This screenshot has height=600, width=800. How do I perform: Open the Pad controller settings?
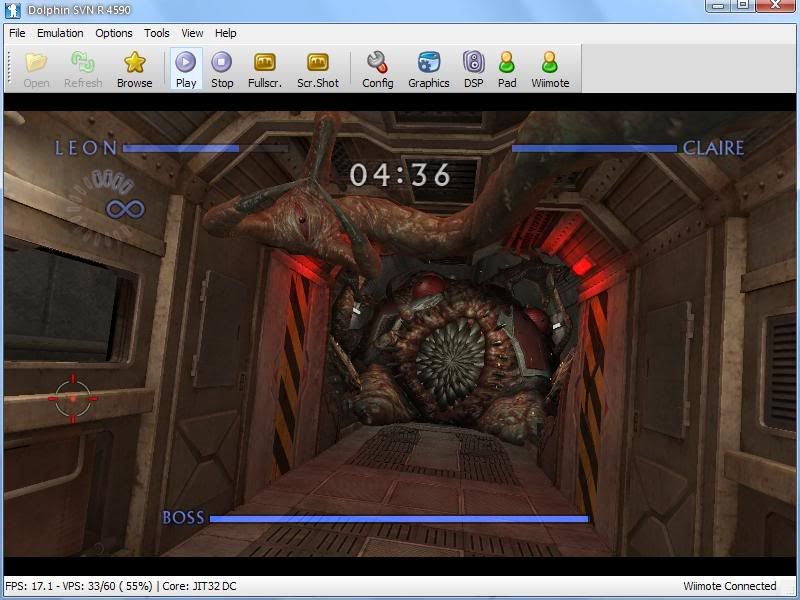pos(507,69)
